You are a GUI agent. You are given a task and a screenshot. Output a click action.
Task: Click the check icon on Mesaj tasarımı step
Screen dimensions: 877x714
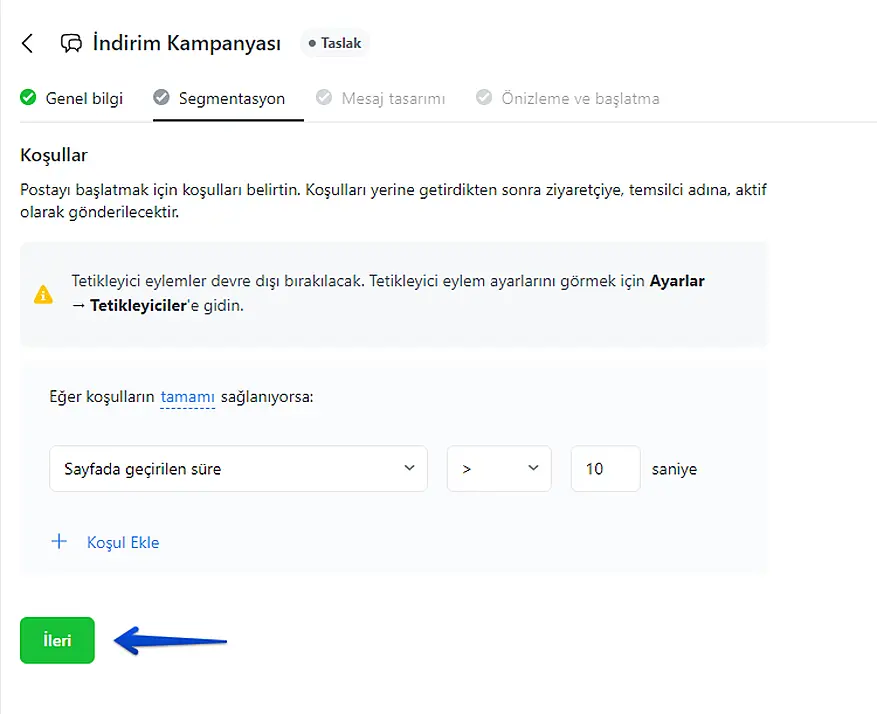[324, 98]
